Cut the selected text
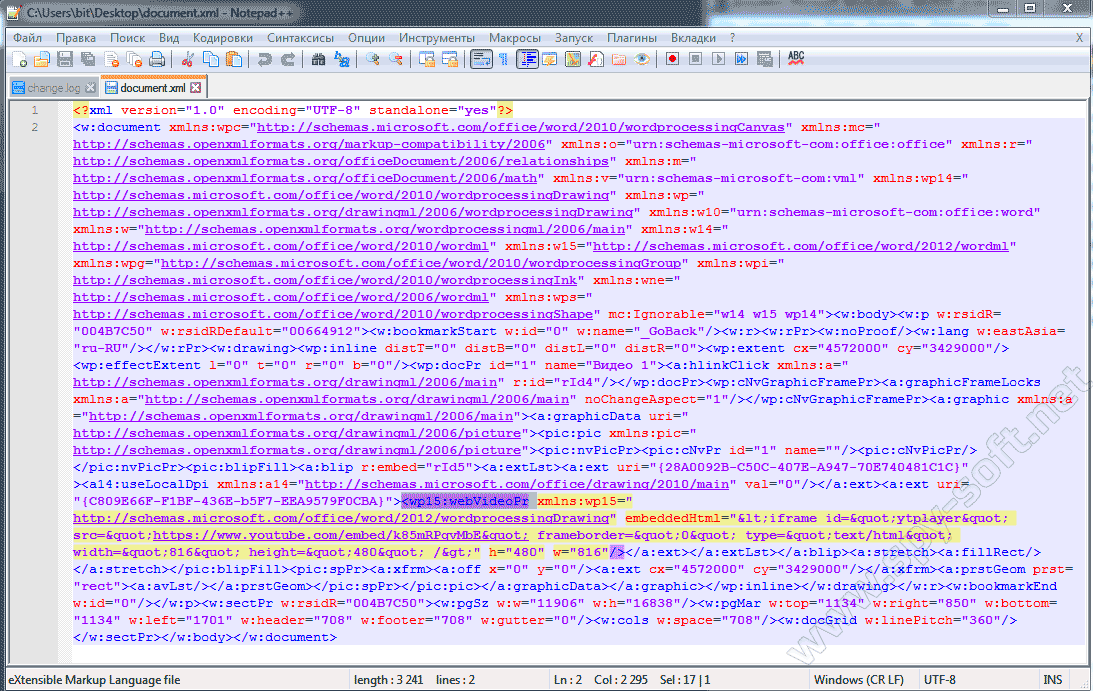Screen dimensions: 1093x691 coord(187,60)
